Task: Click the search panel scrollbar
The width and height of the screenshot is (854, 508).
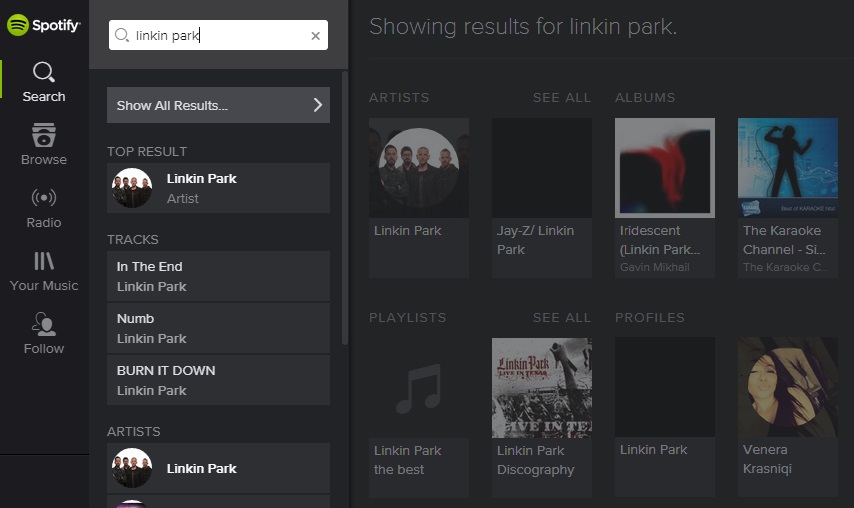Action: 345,207
